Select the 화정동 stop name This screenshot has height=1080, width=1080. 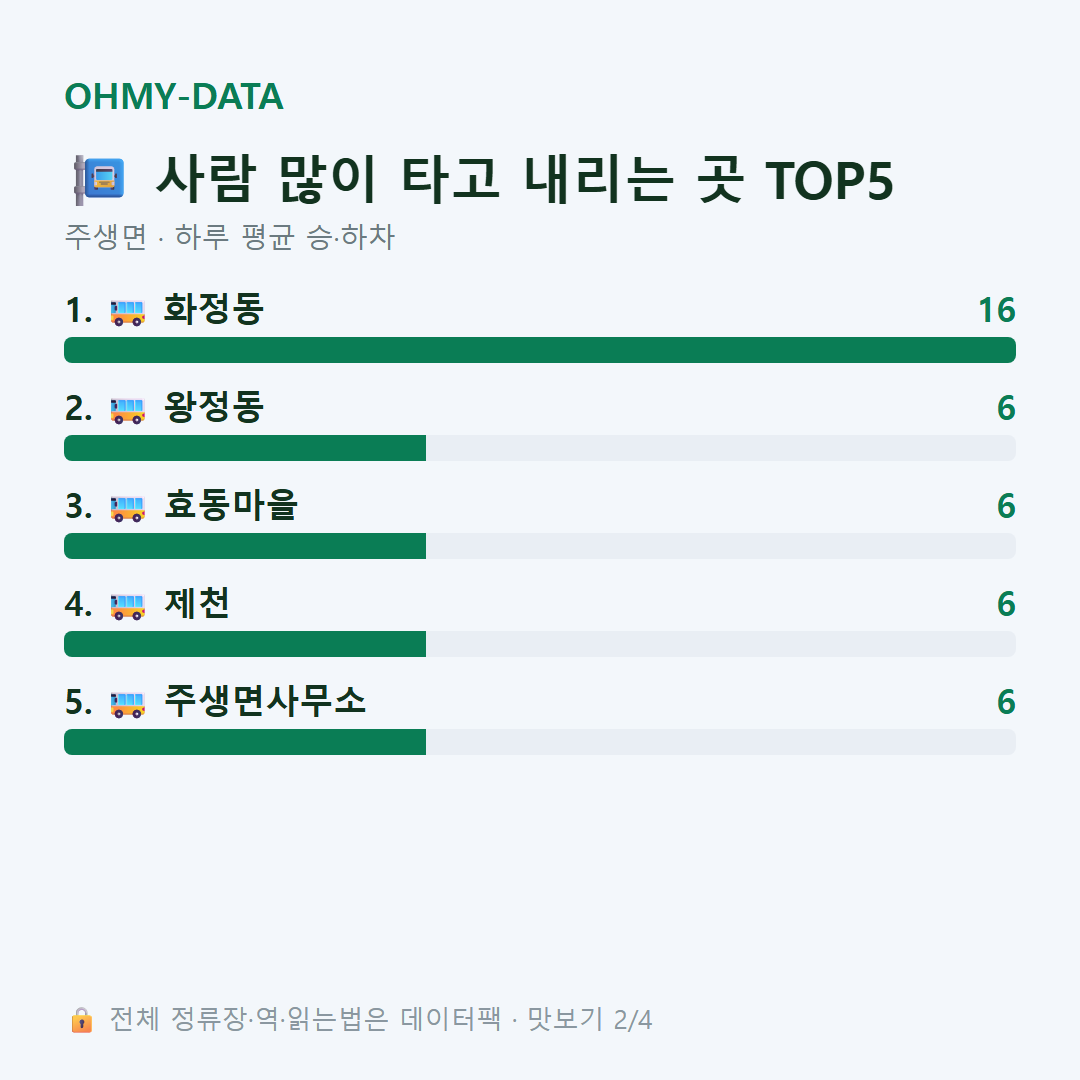tap(214, 309)
